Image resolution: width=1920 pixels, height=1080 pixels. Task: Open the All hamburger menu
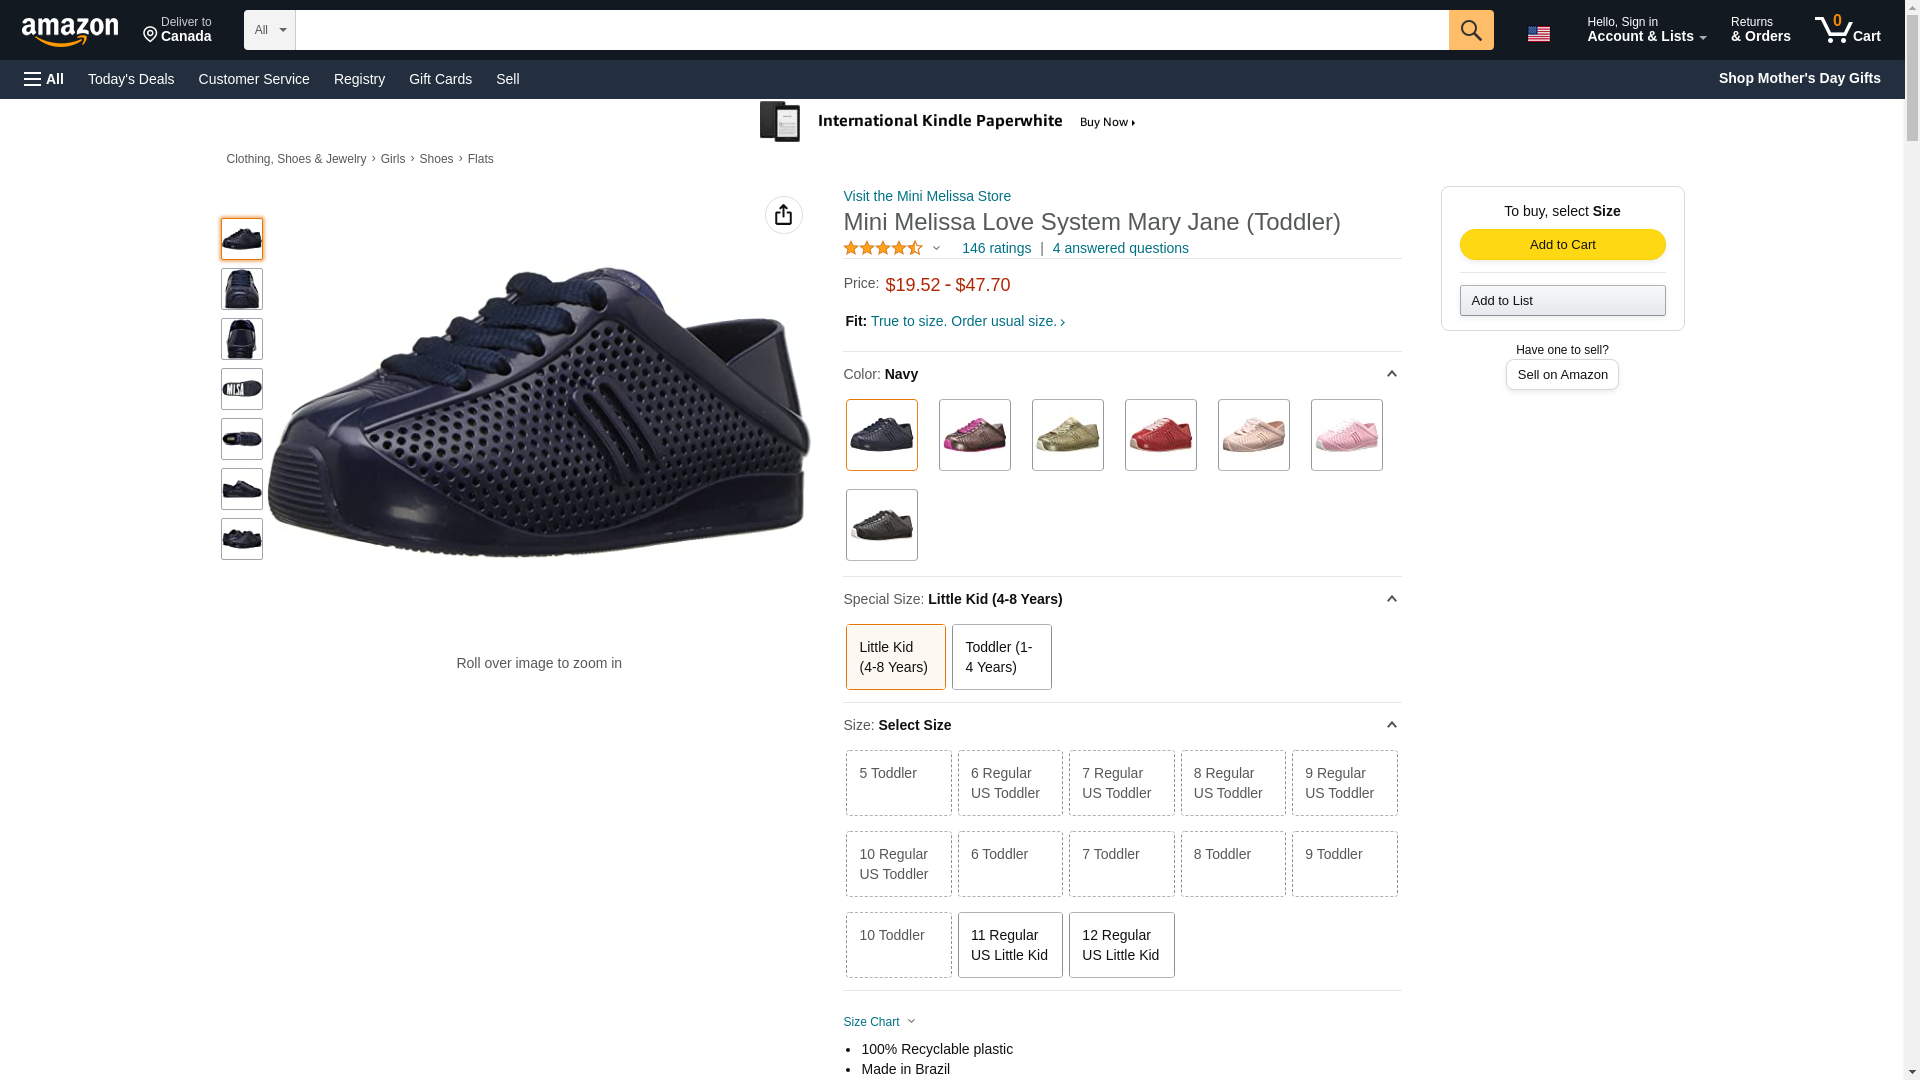pyautogui.click(x=44, y=79)
